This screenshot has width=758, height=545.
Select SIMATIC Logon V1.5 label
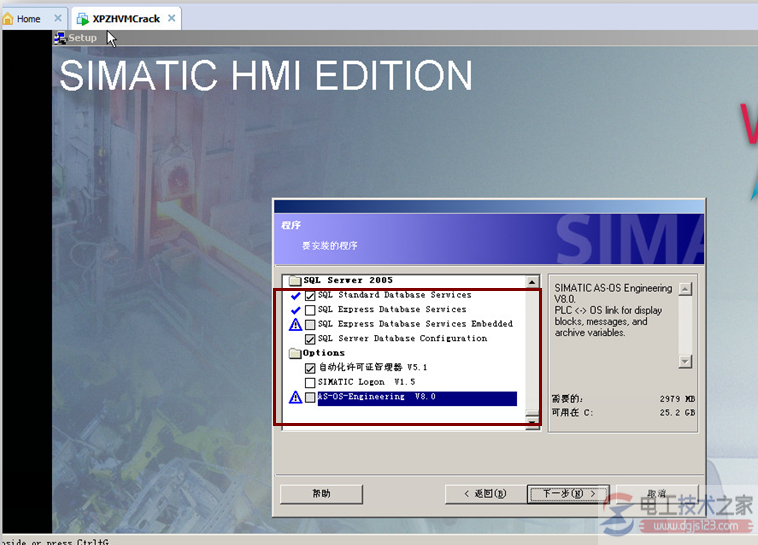click(x=366, y=382)
